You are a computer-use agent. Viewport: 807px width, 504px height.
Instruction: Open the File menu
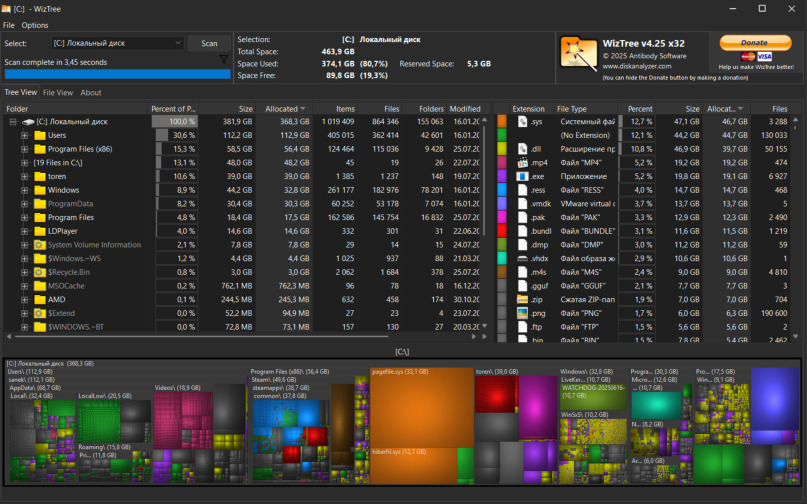(x=9, y=25)
